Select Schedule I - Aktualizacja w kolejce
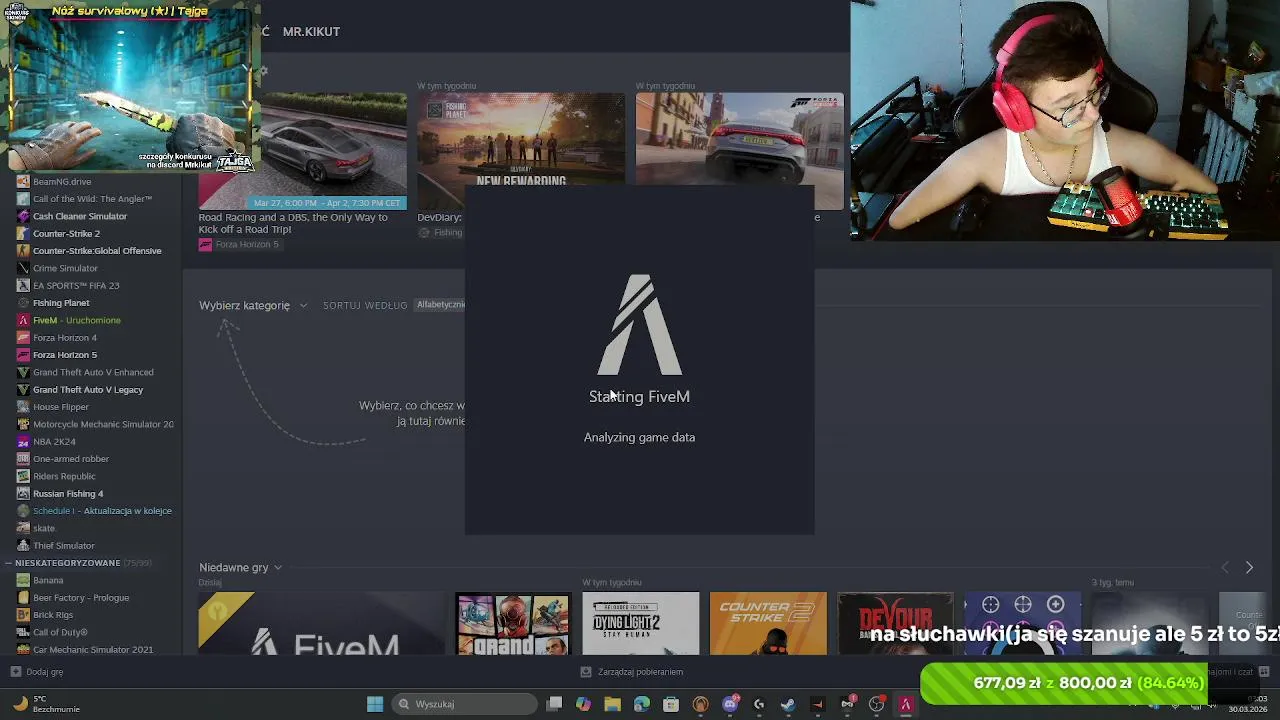The width and height of the screenshot is (1280, 720). [x=95, y=511]
